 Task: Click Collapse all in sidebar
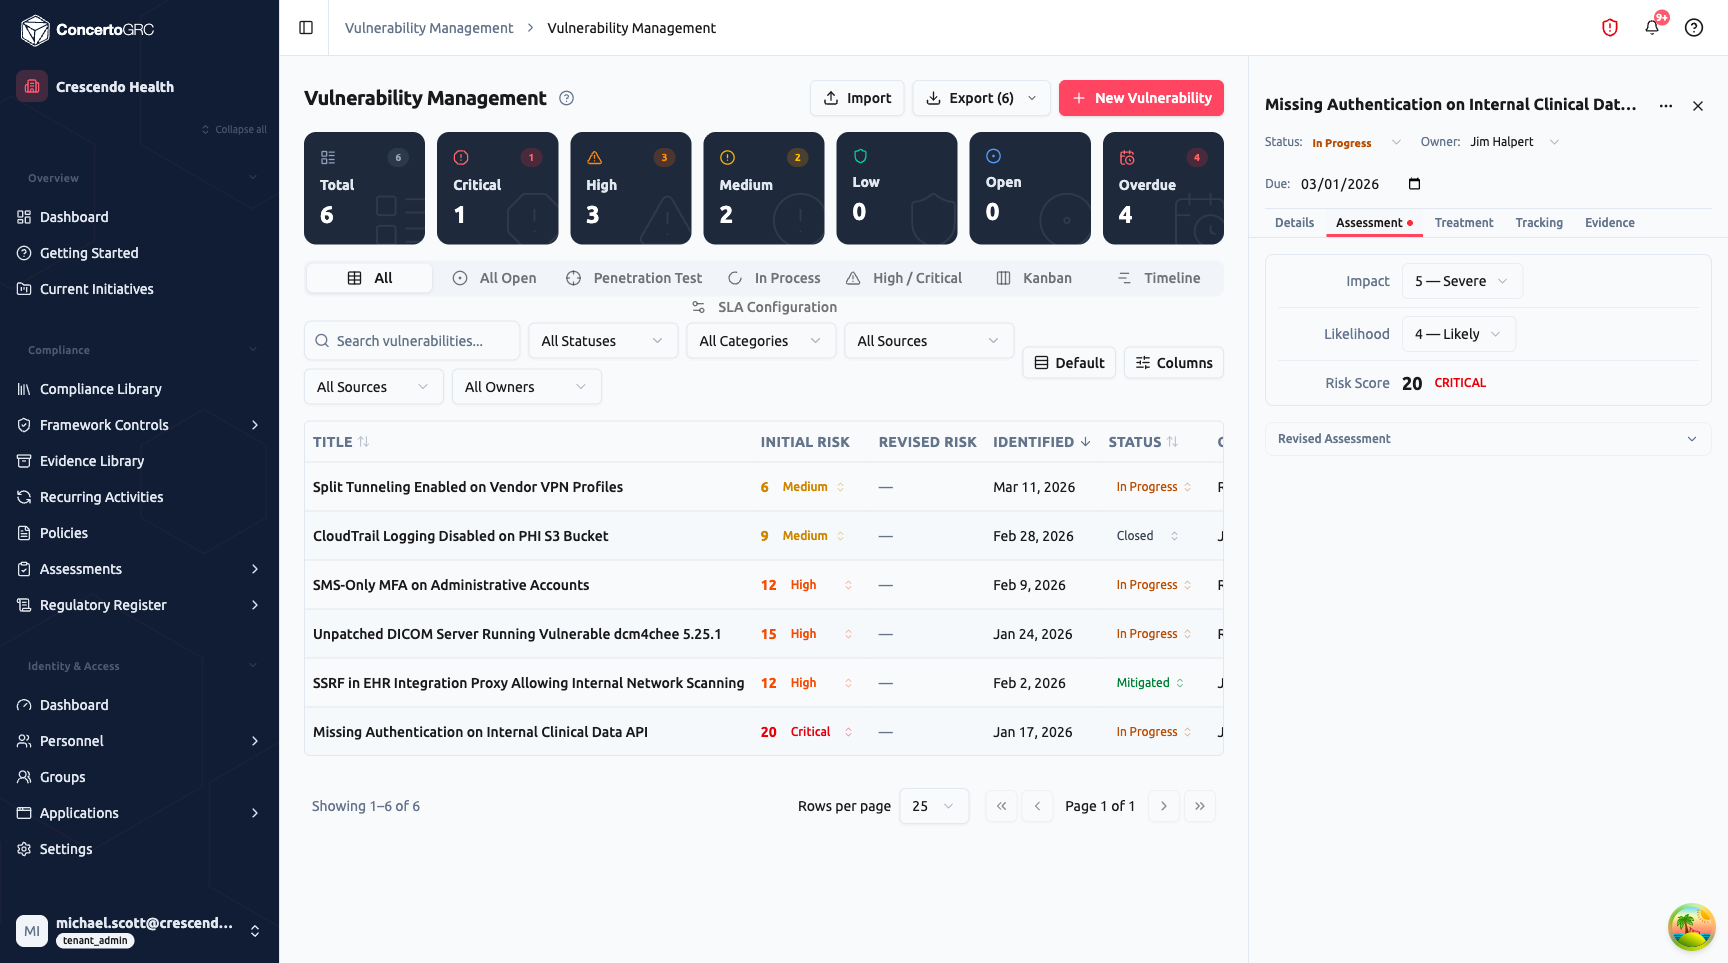234,129
